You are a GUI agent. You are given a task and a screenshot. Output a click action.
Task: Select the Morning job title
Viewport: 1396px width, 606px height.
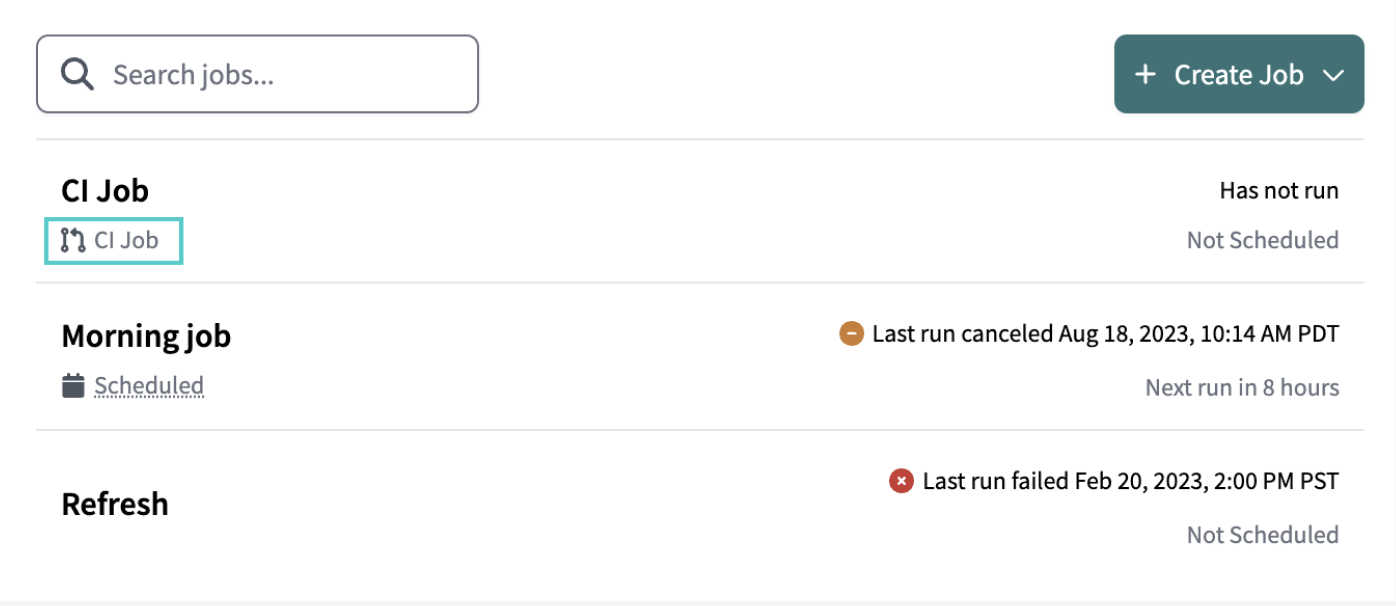click(x=146, y=335)
